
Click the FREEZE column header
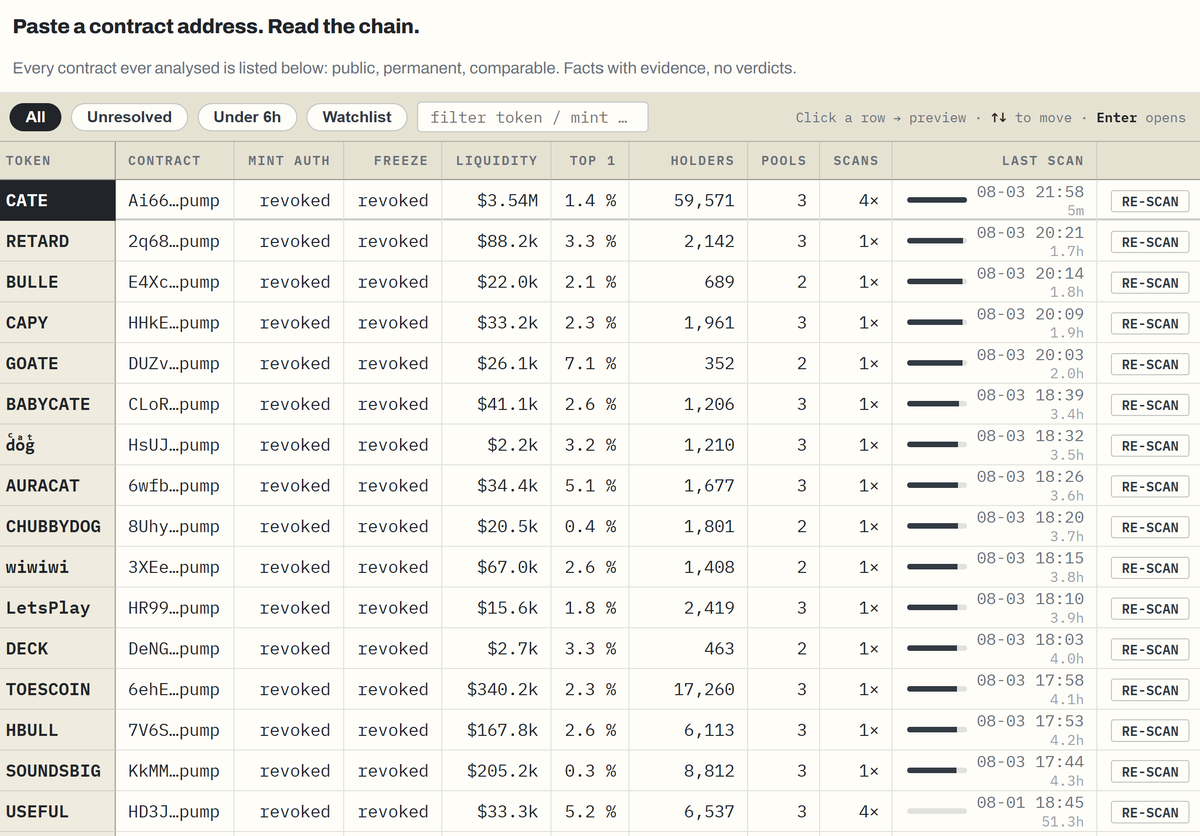coord(401,160)
